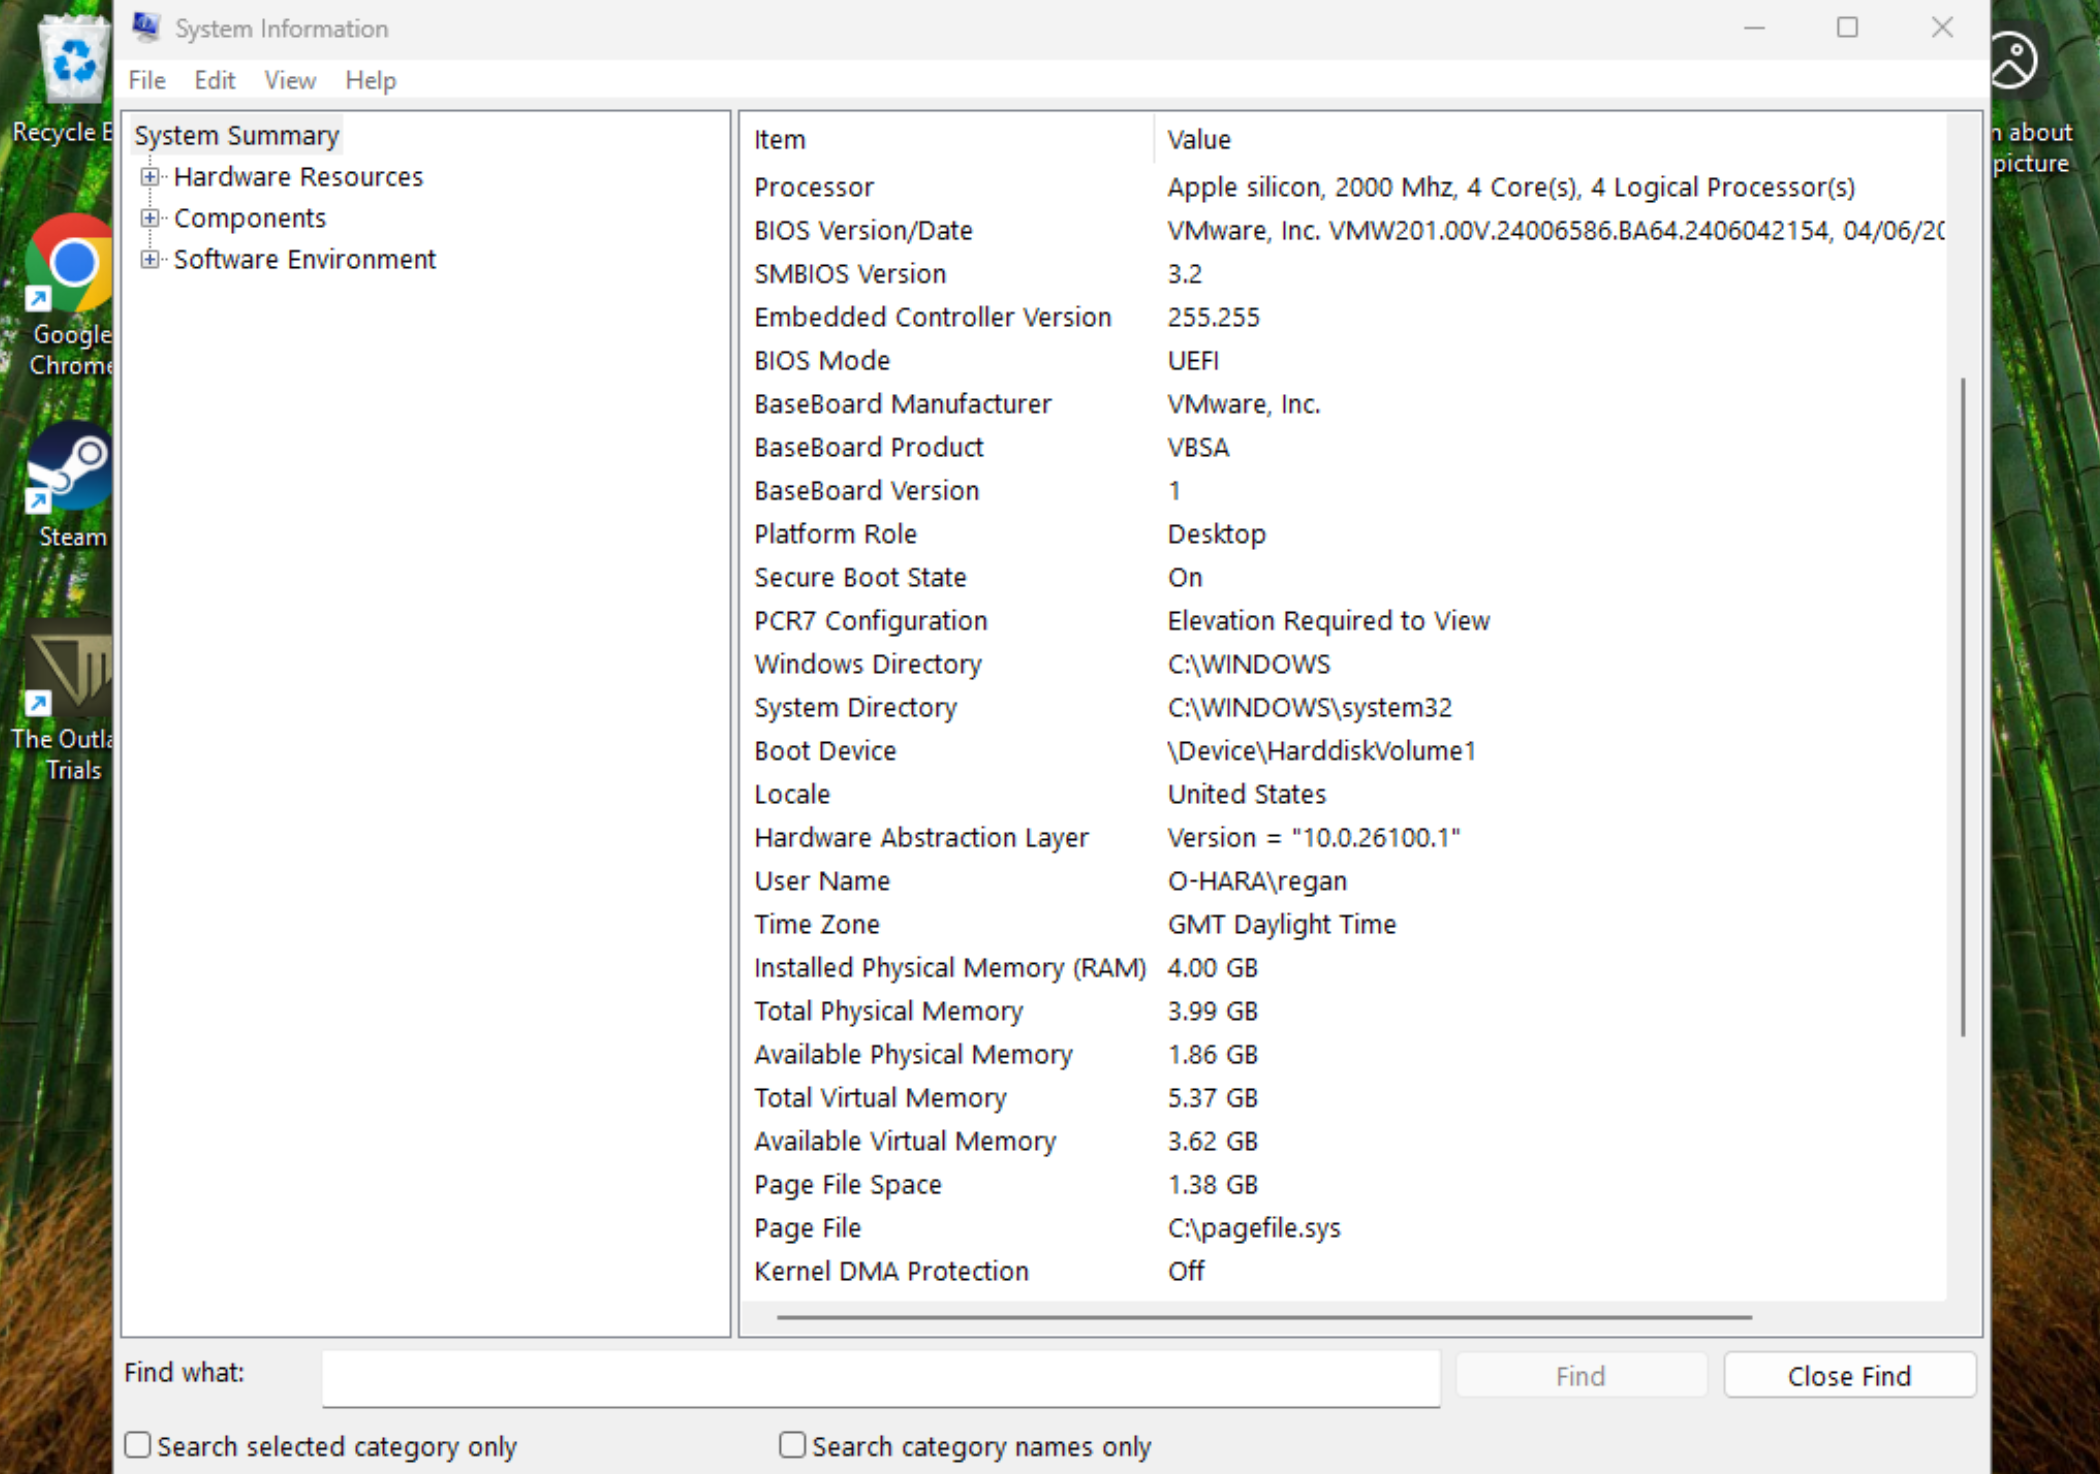The height and width of the screenshot is (1474, 2100).
Task: Select Installed Physical Memory (RAM) row
Action: (x=1344, y=967)
